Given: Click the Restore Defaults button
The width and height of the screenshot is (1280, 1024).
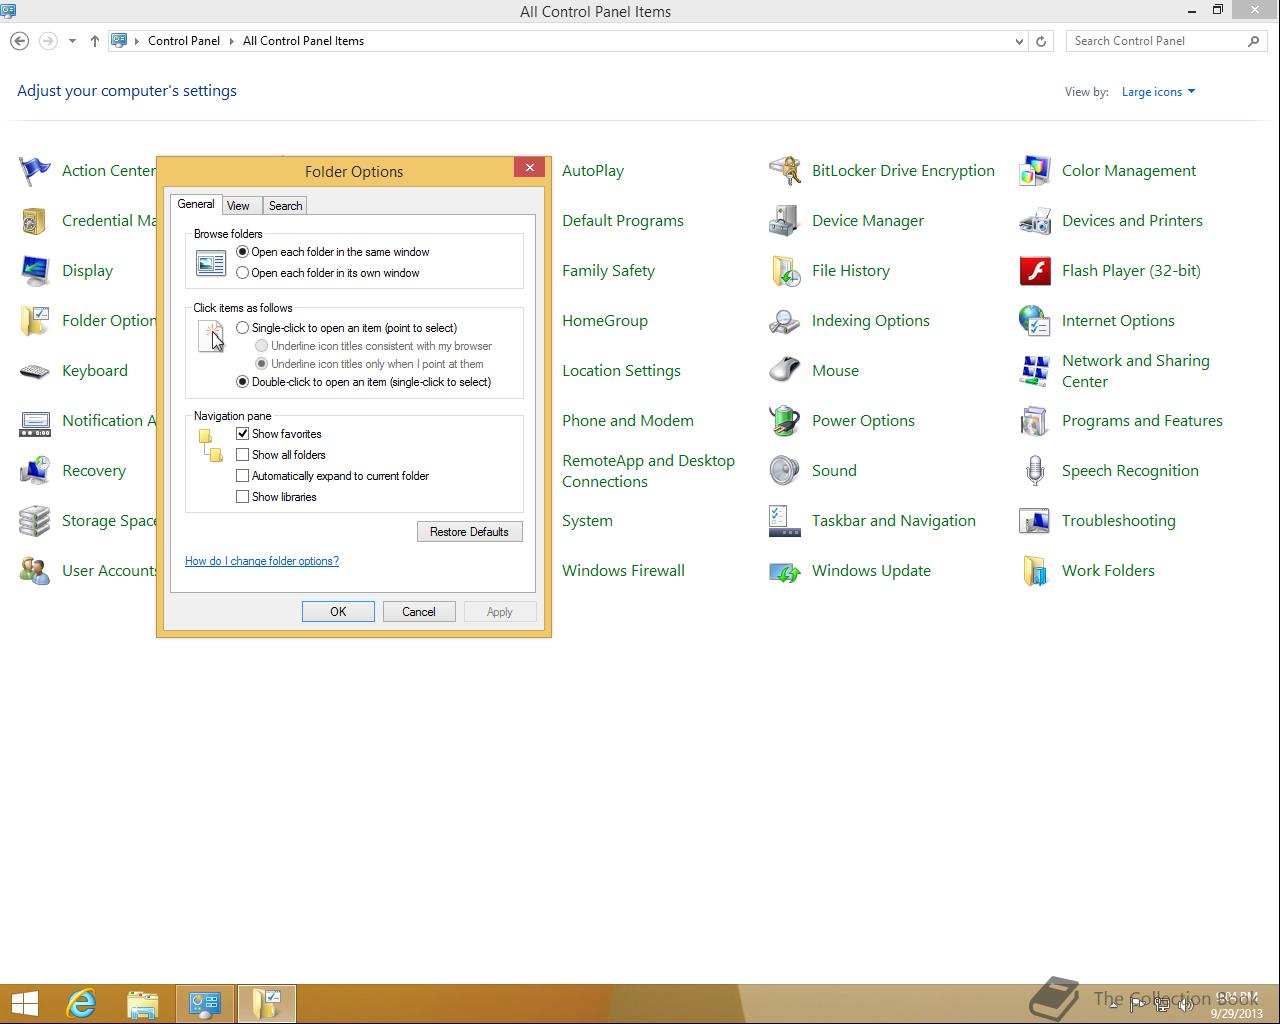Looking at the screenshot, I should click(x=469, y=532).
